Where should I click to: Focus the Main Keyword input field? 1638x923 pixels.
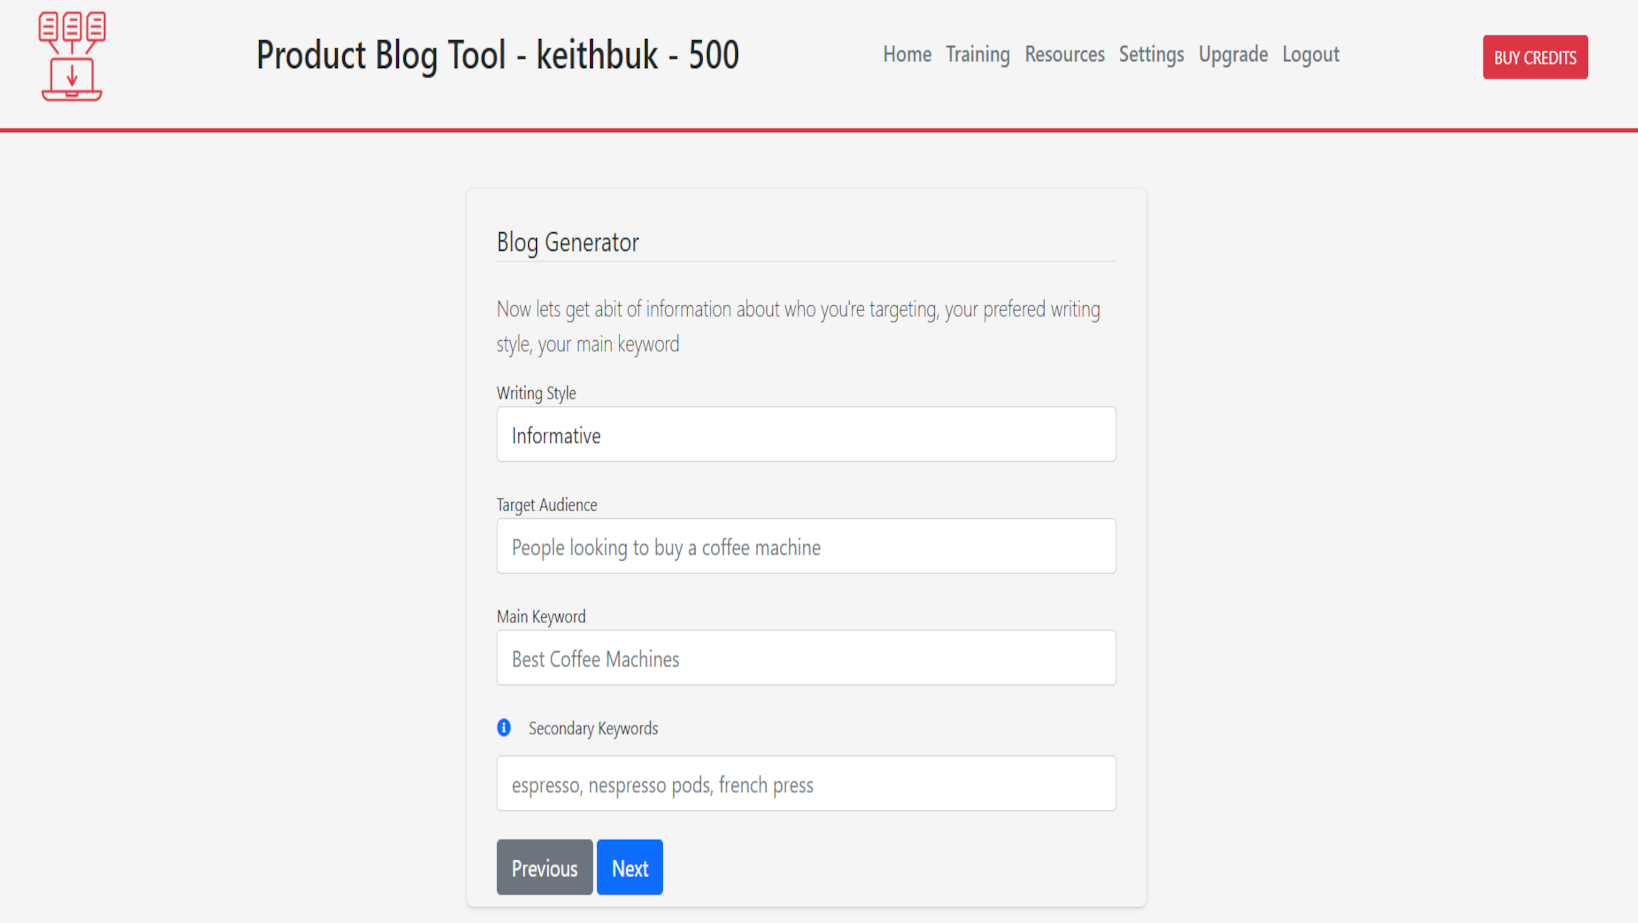(806, 658)
